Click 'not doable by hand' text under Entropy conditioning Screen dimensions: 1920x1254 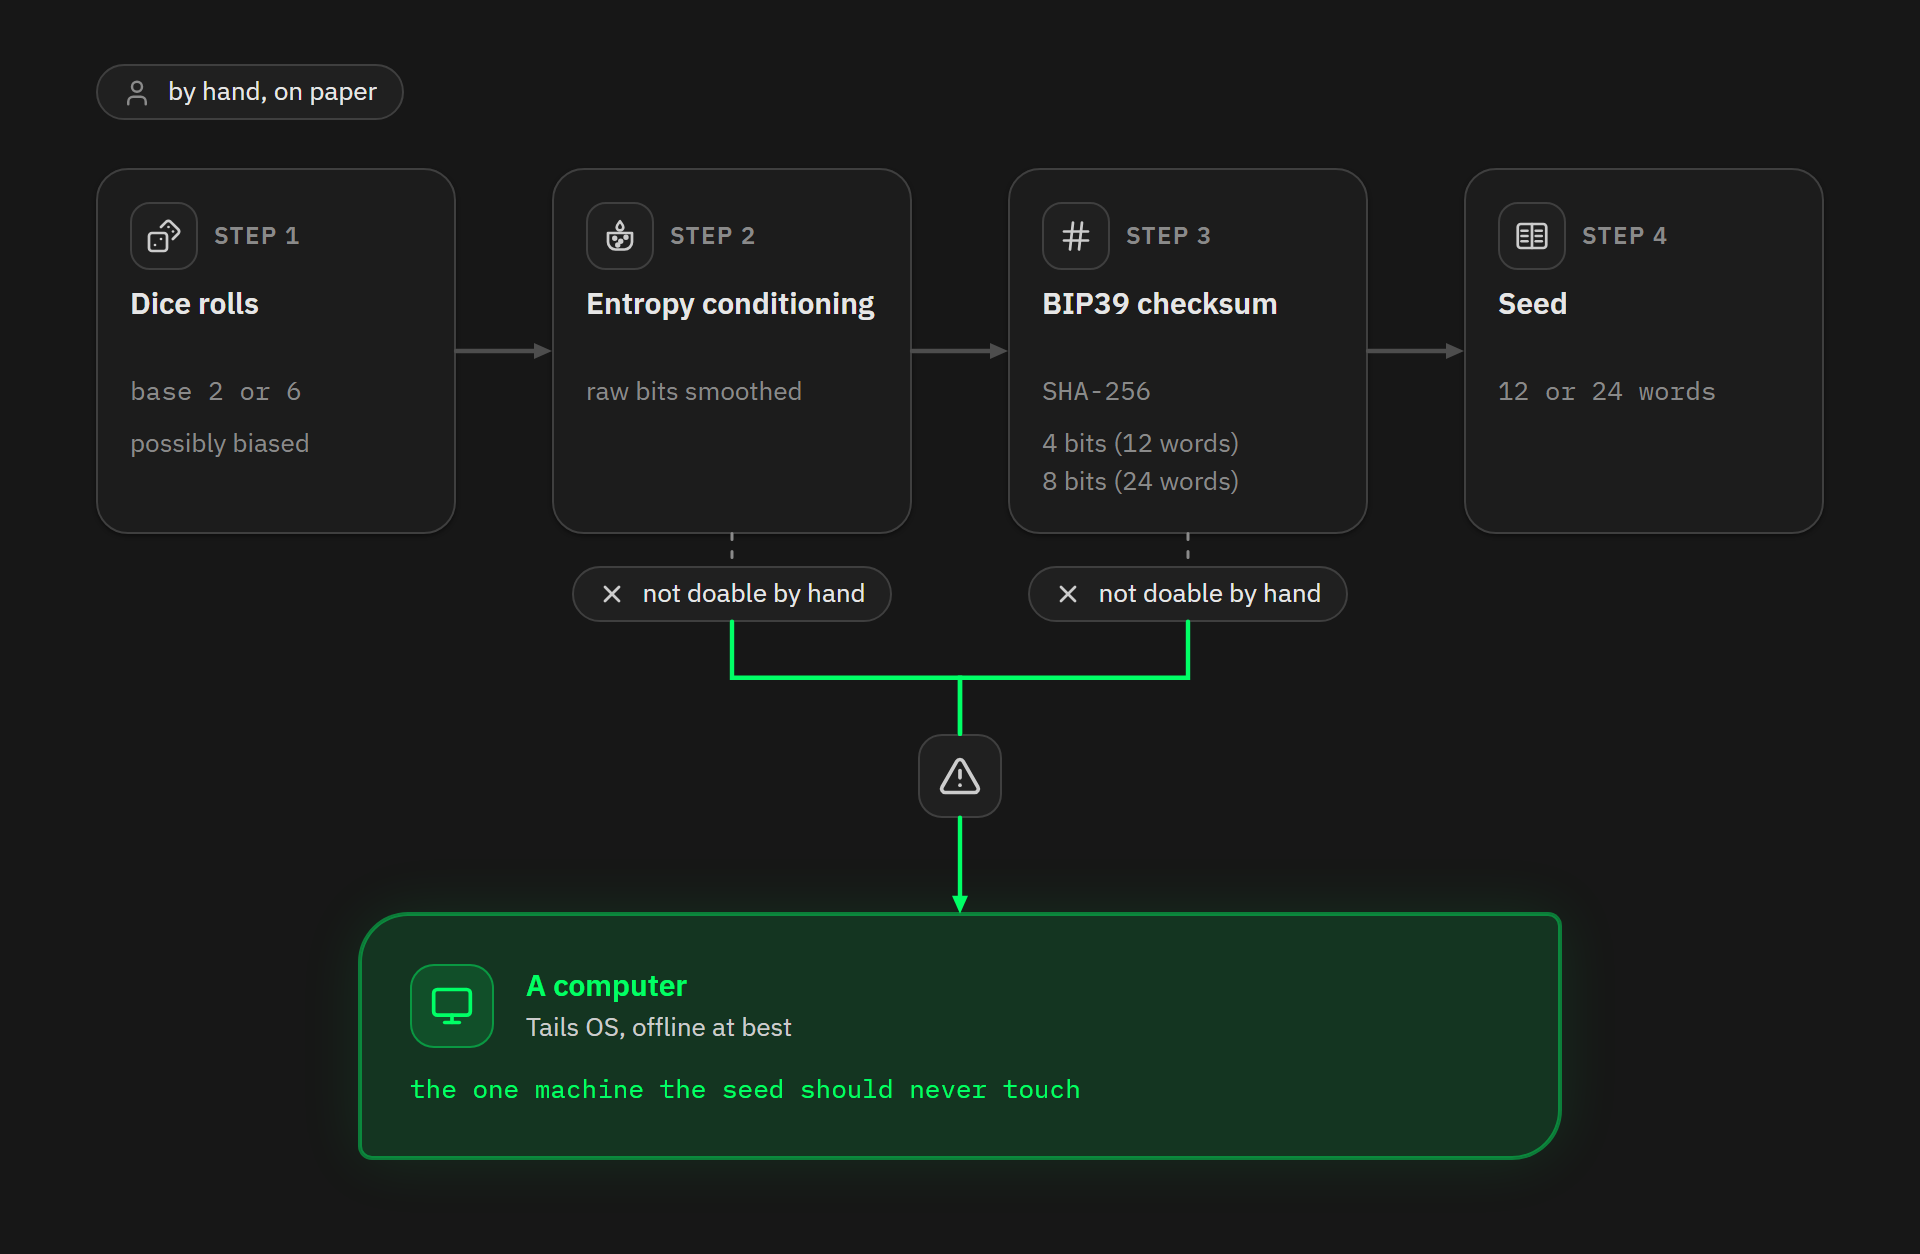click(x=754, y=594)
